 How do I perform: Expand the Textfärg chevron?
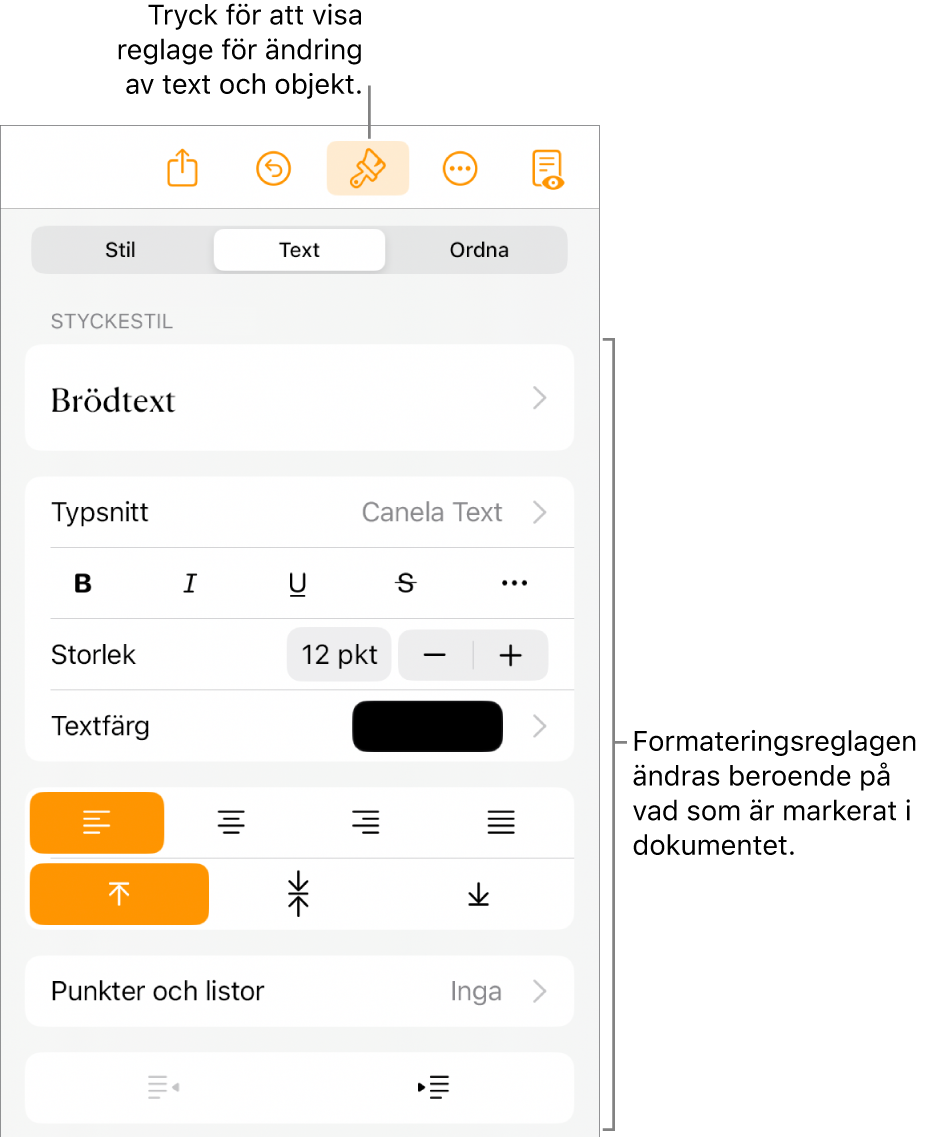(539, 726)
